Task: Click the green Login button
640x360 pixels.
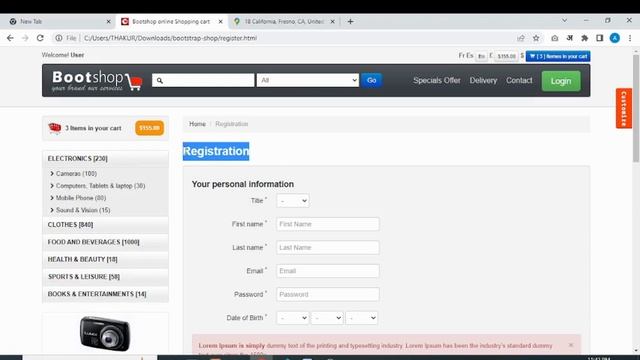Action: 561,81
